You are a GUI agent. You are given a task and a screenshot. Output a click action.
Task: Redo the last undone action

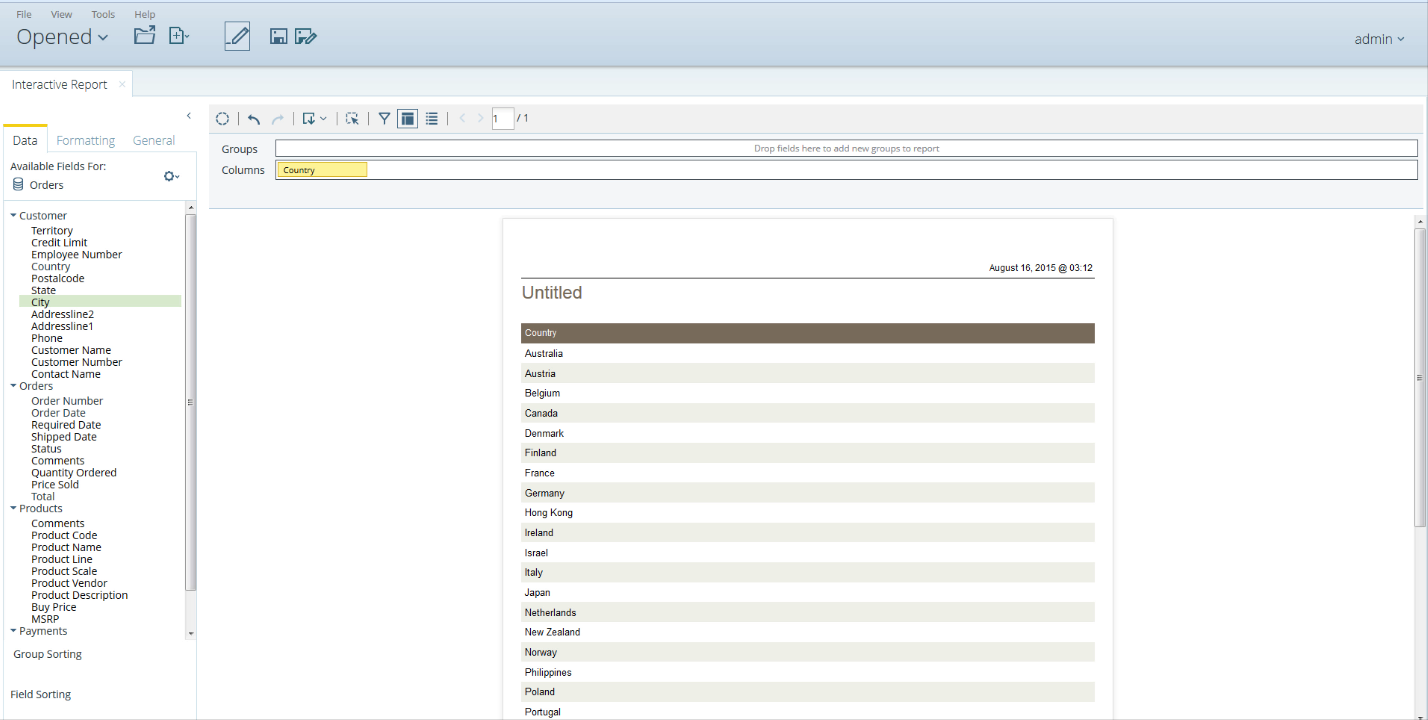pyautogui.click(x=278, y=119)
